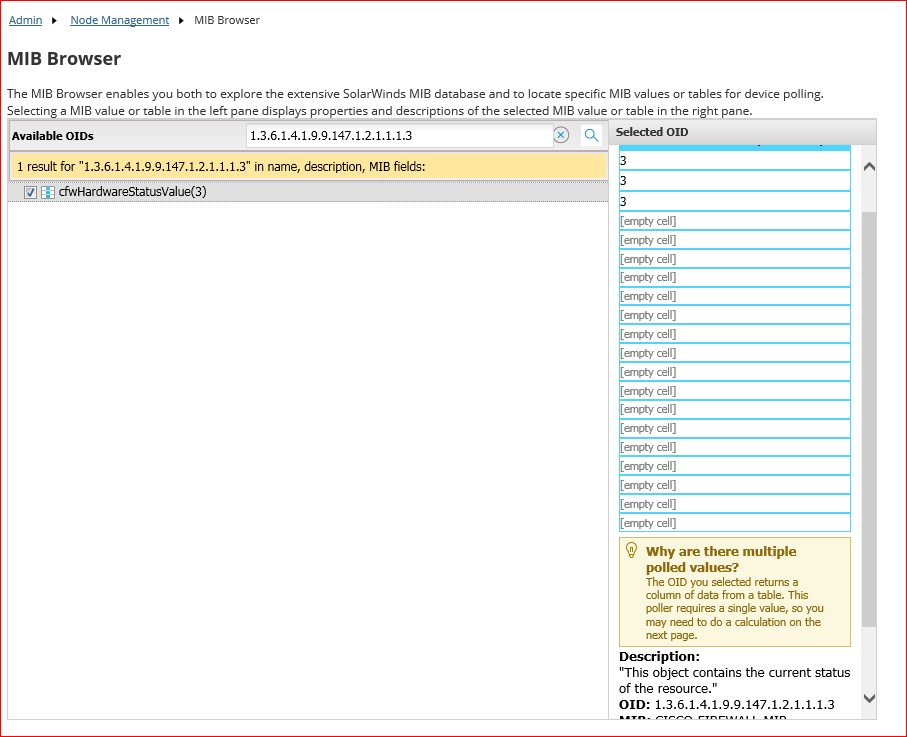Click the lightbulb hint icon

pyautogui.click(x=632, y=550)
